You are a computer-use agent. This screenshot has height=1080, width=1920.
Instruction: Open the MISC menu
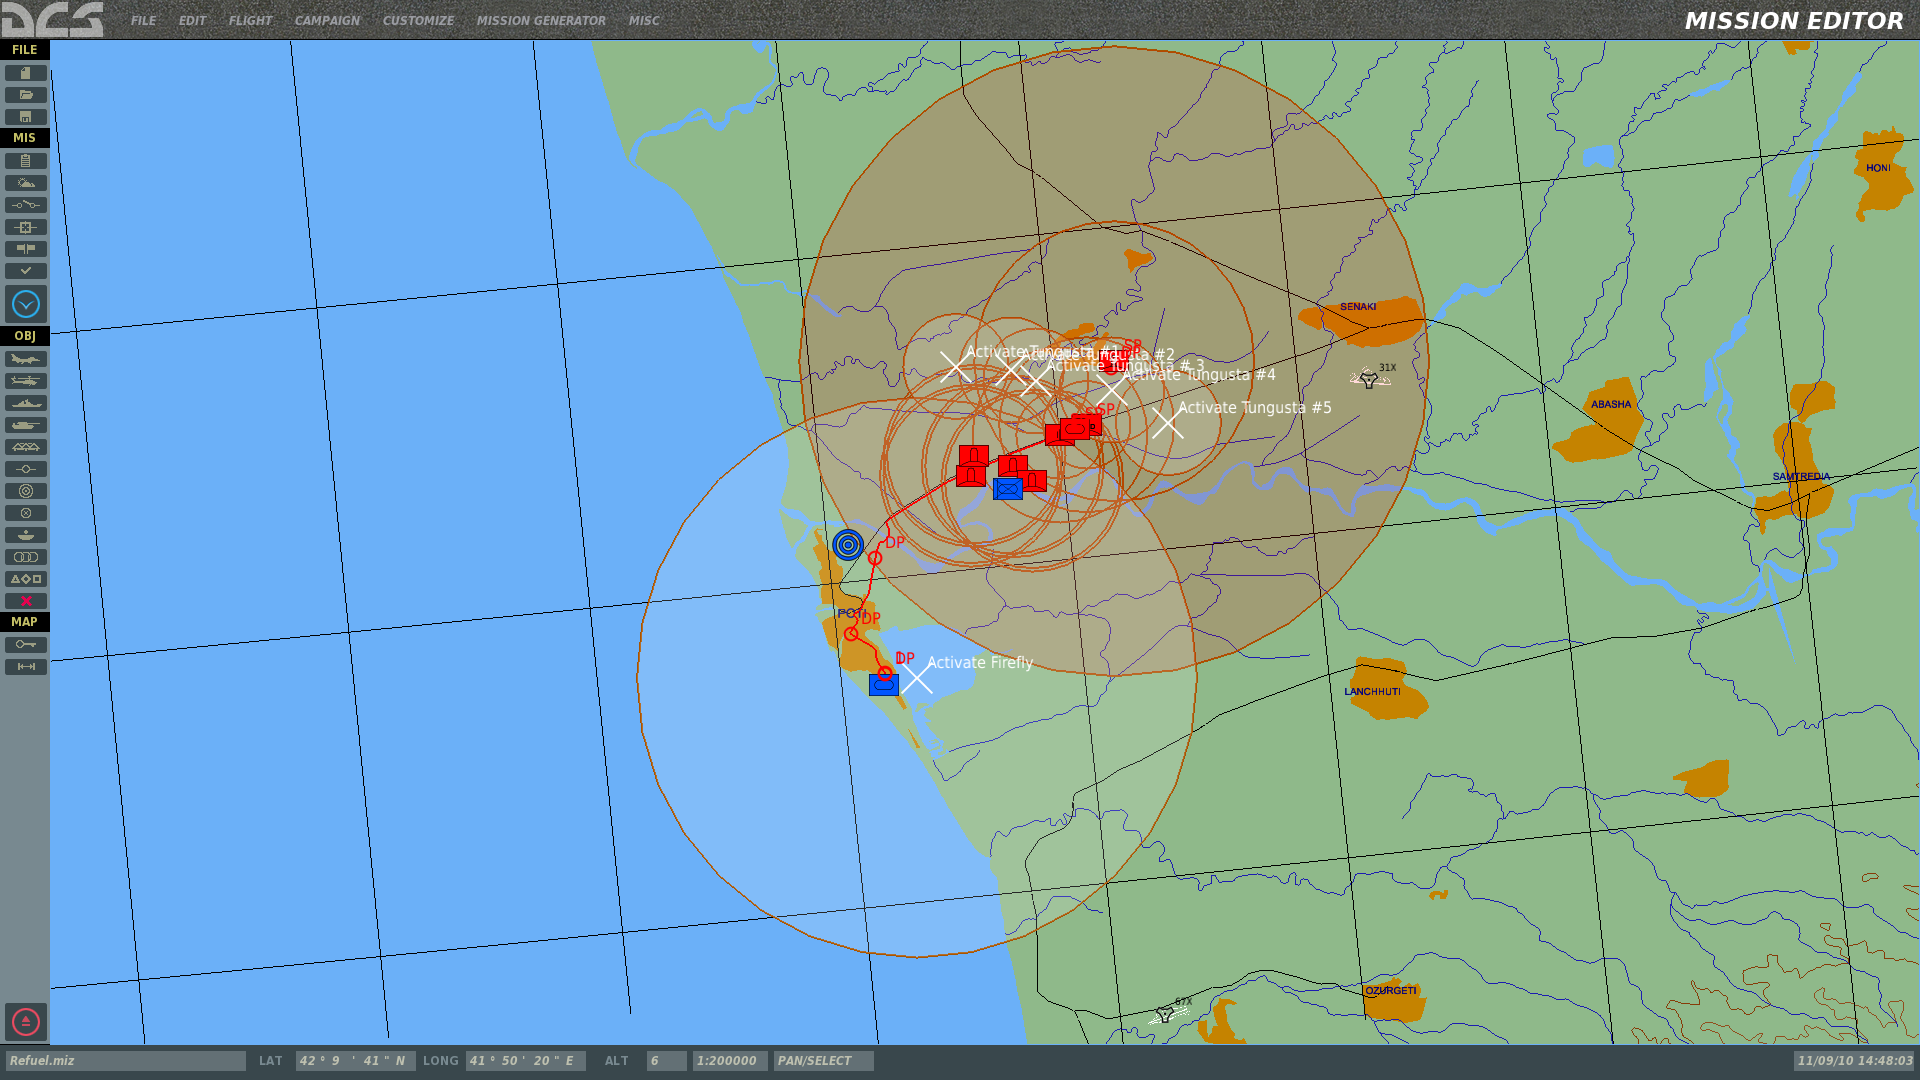[644, 20]
